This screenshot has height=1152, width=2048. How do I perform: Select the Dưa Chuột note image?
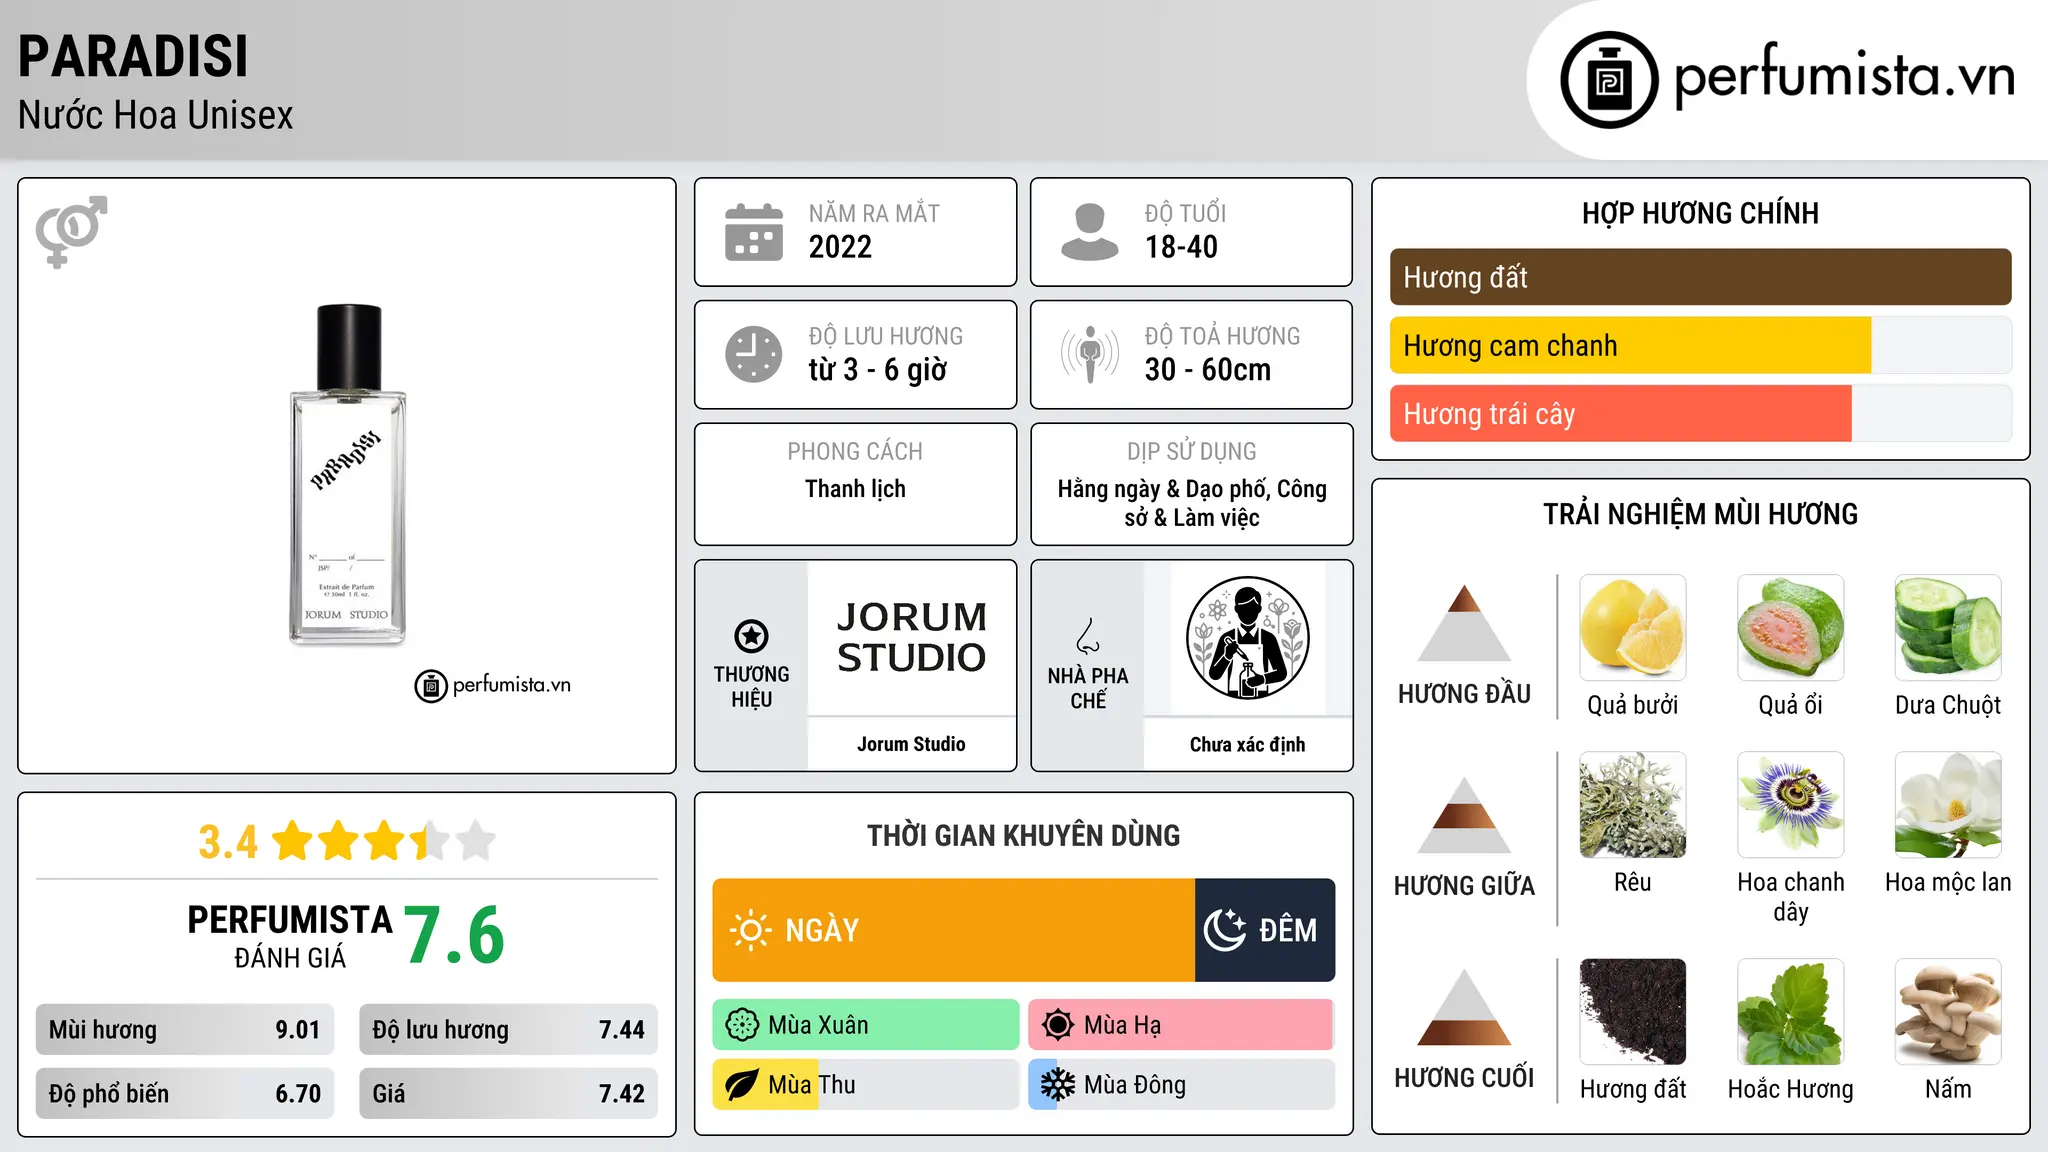(1948, 628)
